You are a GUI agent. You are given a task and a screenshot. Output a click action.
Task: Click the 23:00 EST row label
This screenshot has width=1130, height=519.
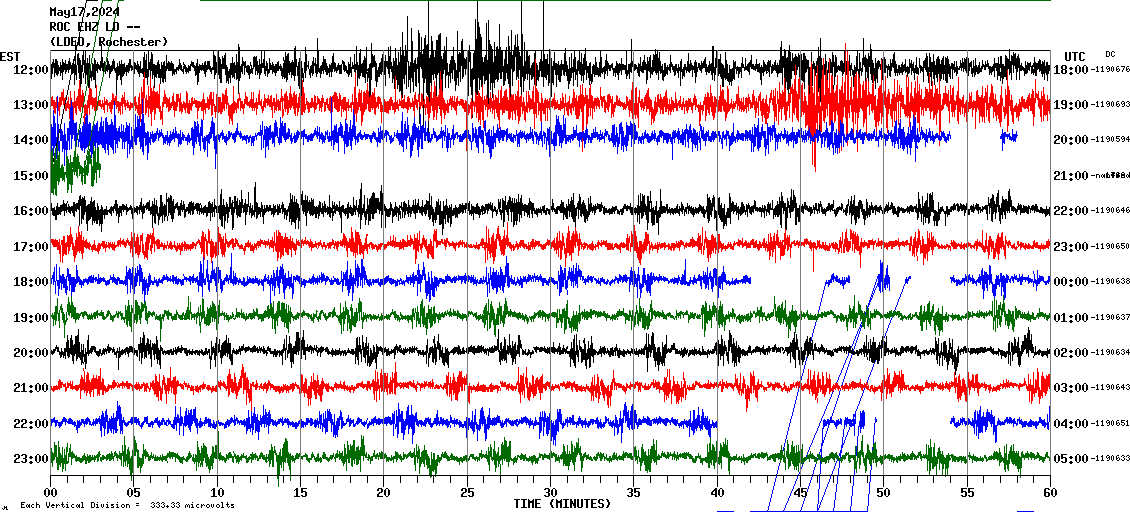[30, 458]
